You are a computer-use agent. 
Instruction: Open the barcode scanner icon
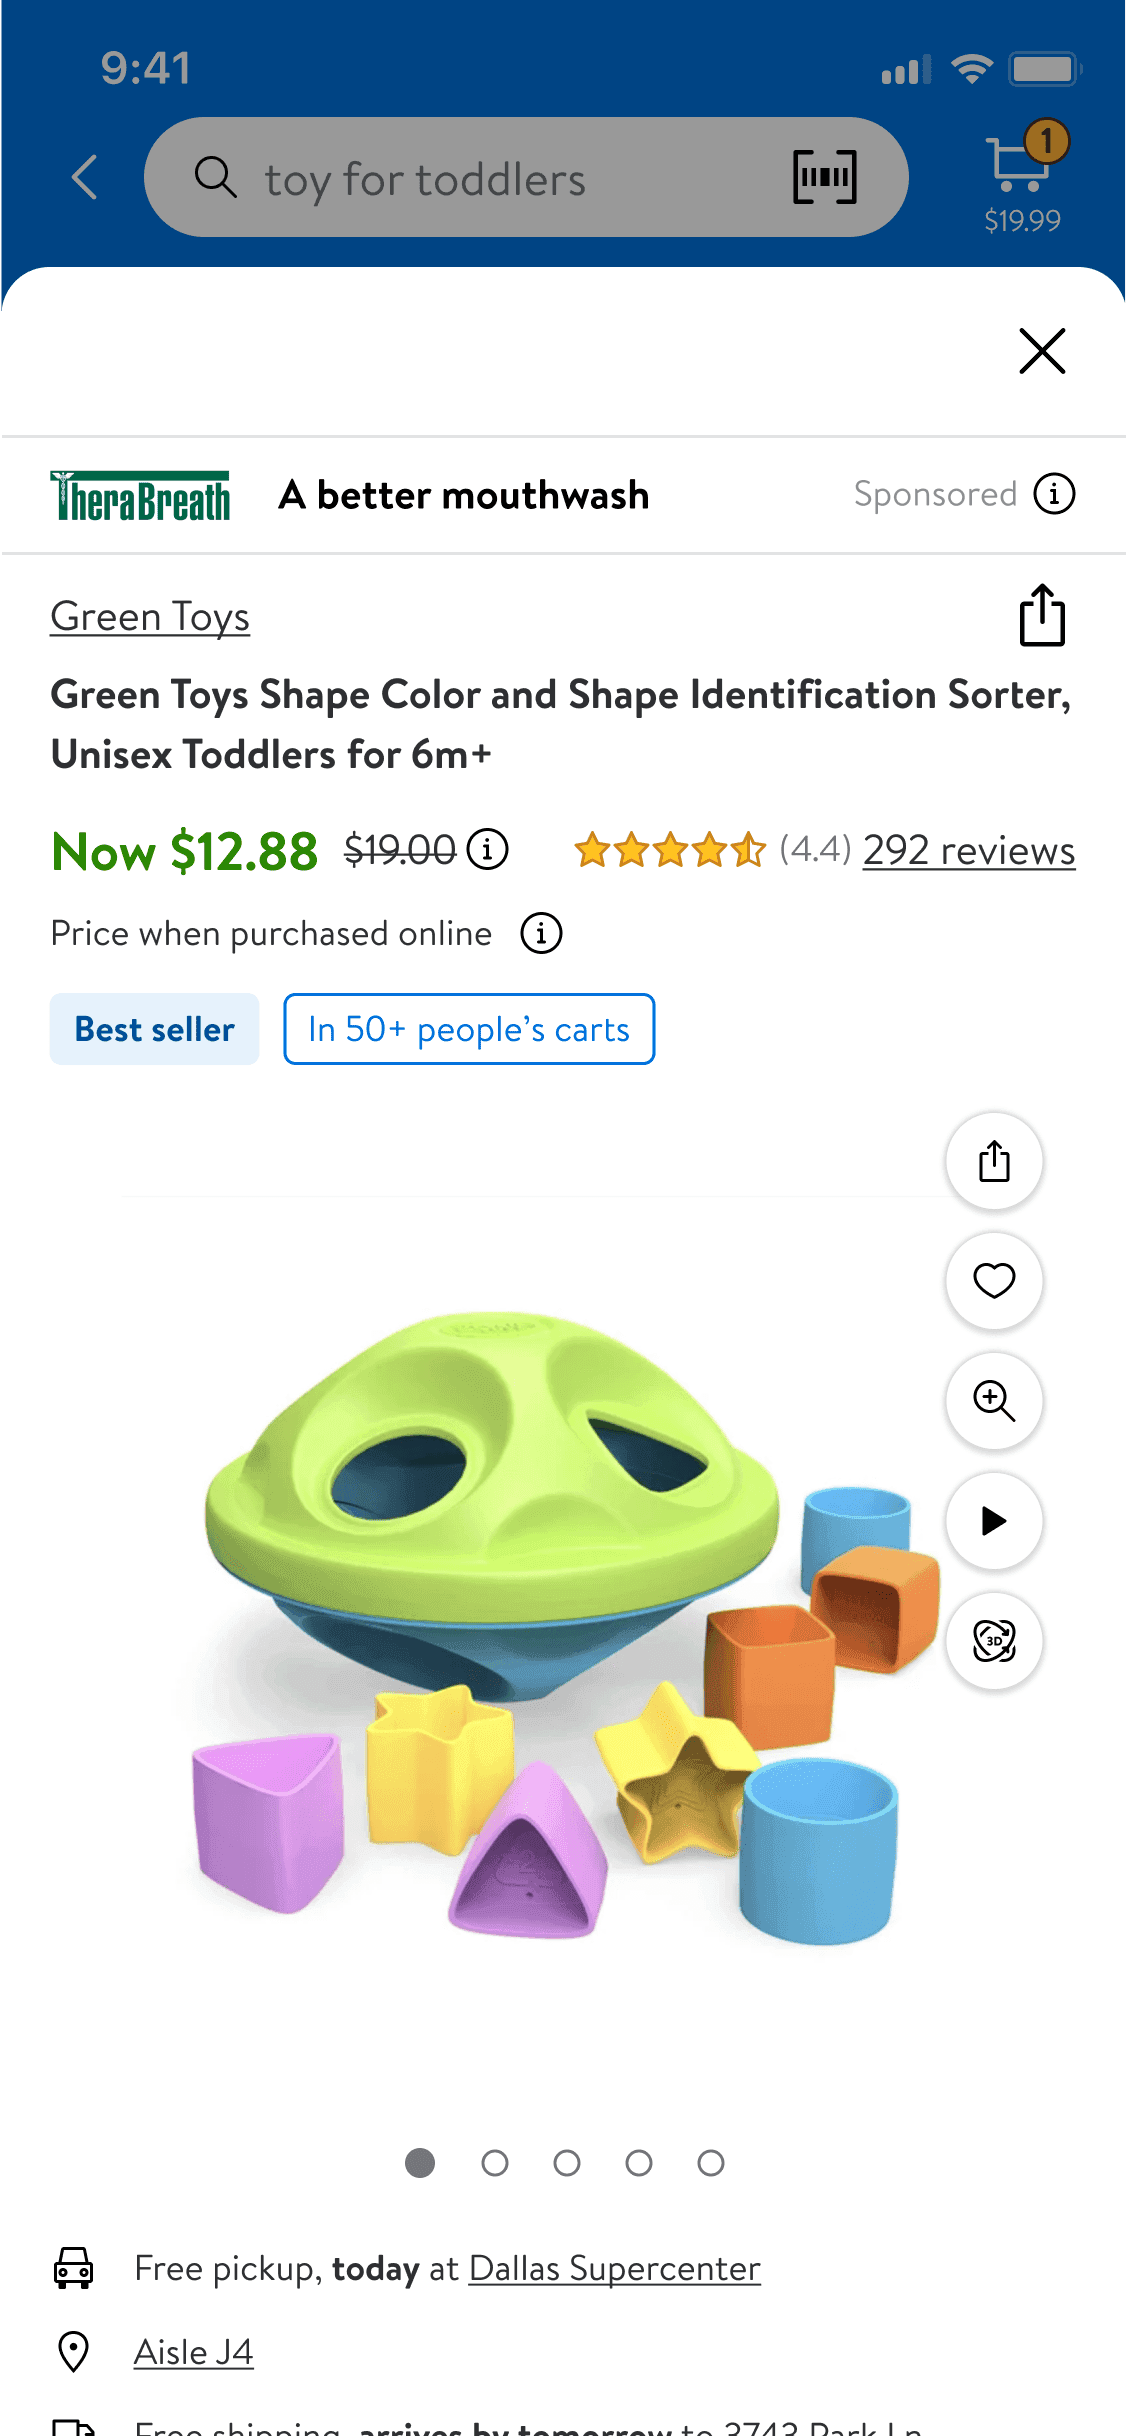pyautogui.click(x=824, y=178)
